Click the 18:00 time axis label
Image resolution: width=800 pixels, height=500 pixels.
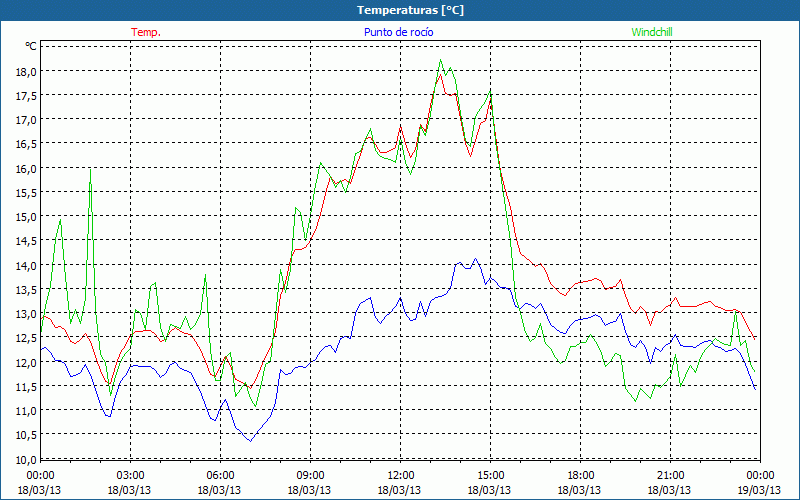580,476
